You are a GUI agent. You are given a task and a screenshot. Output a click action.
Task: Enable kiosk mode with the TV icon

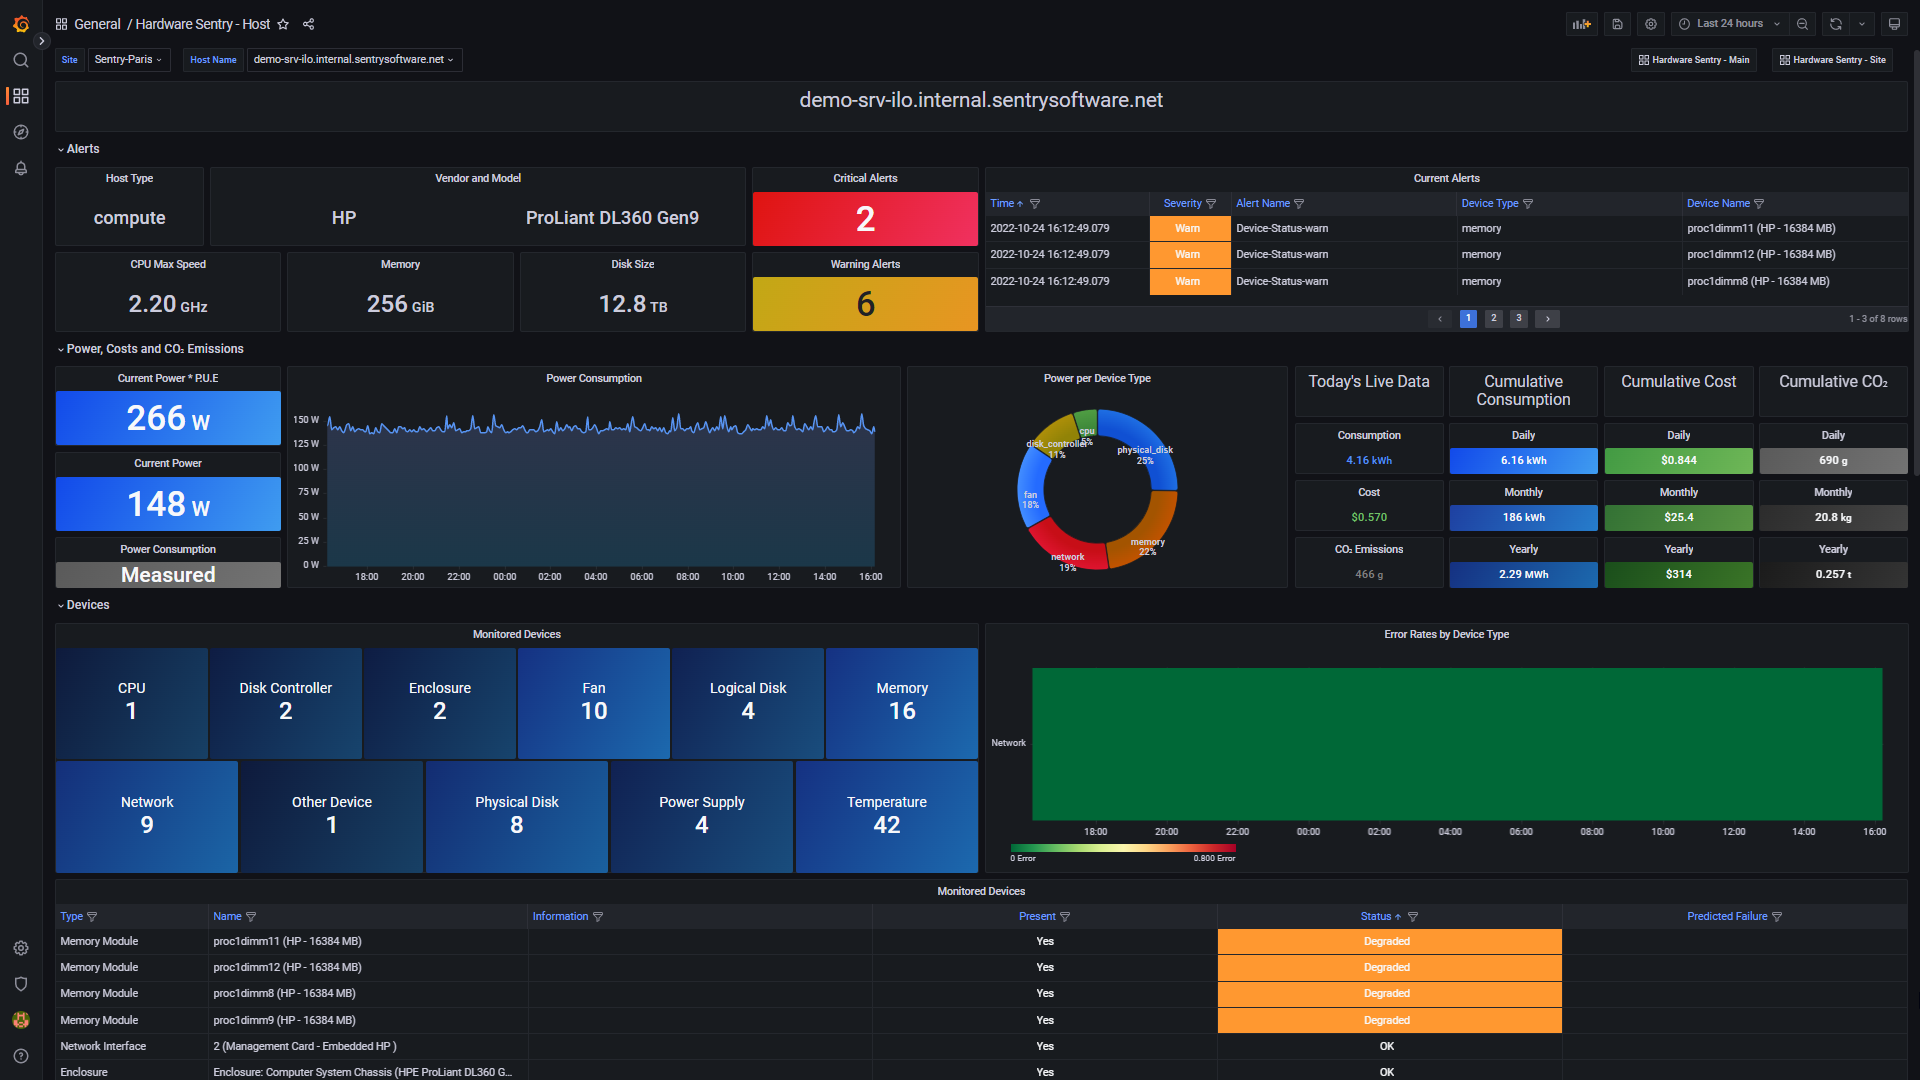pos(1894,23)
